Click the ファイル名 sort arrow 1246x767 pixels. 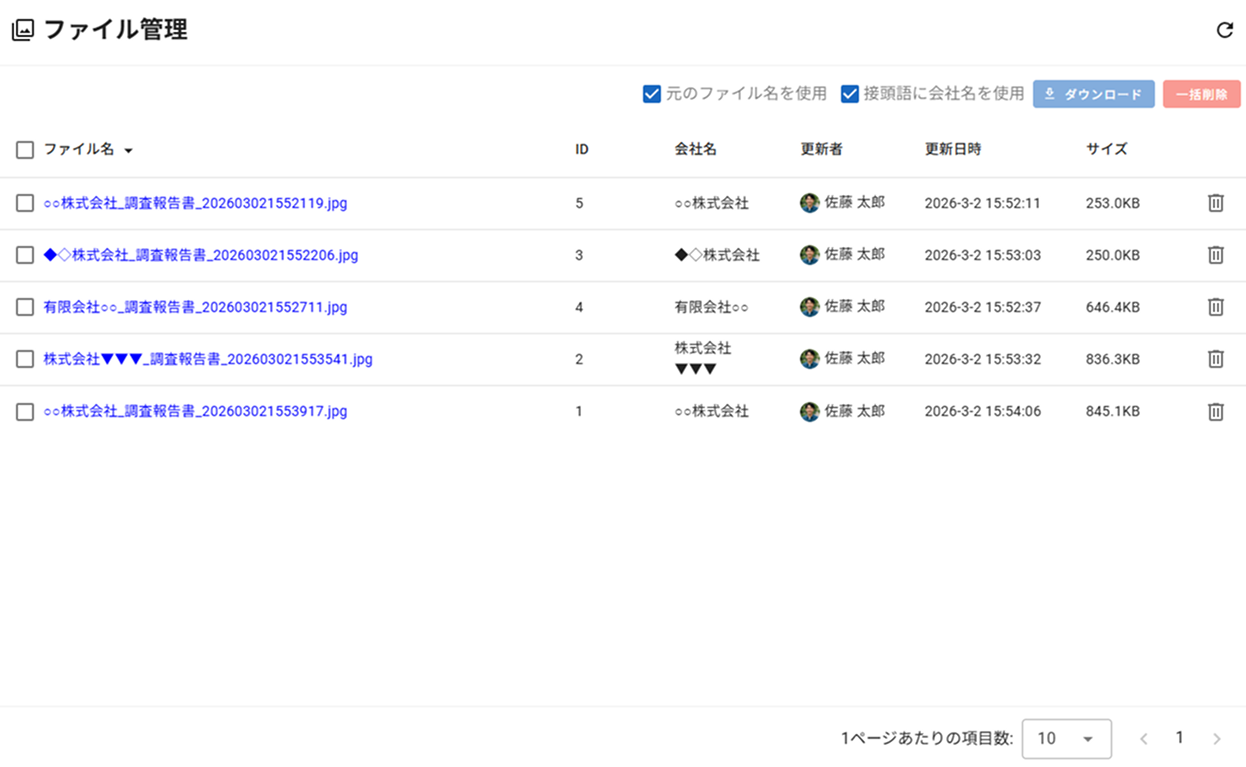pos(129,151)
